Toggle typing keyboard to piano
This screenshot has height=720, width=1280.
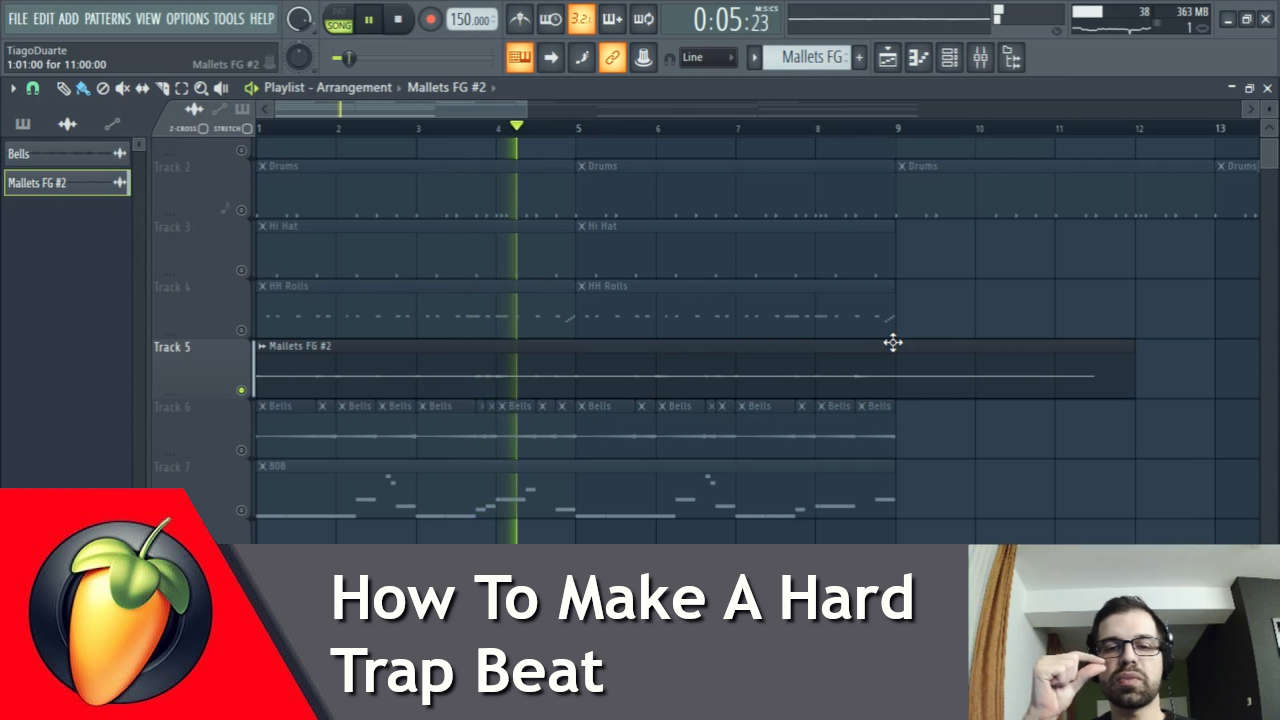point(519,57)
